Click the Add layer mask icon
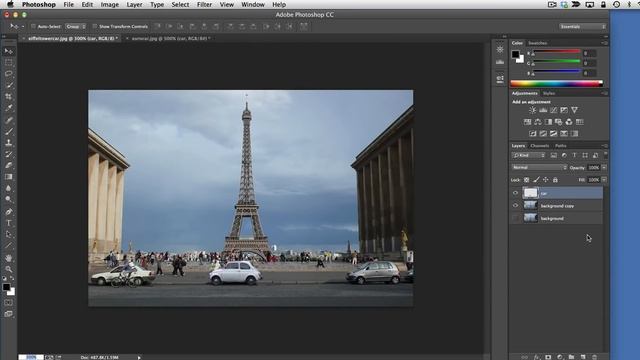Screen dimensions: 640x360 click(x=548, y=357)
